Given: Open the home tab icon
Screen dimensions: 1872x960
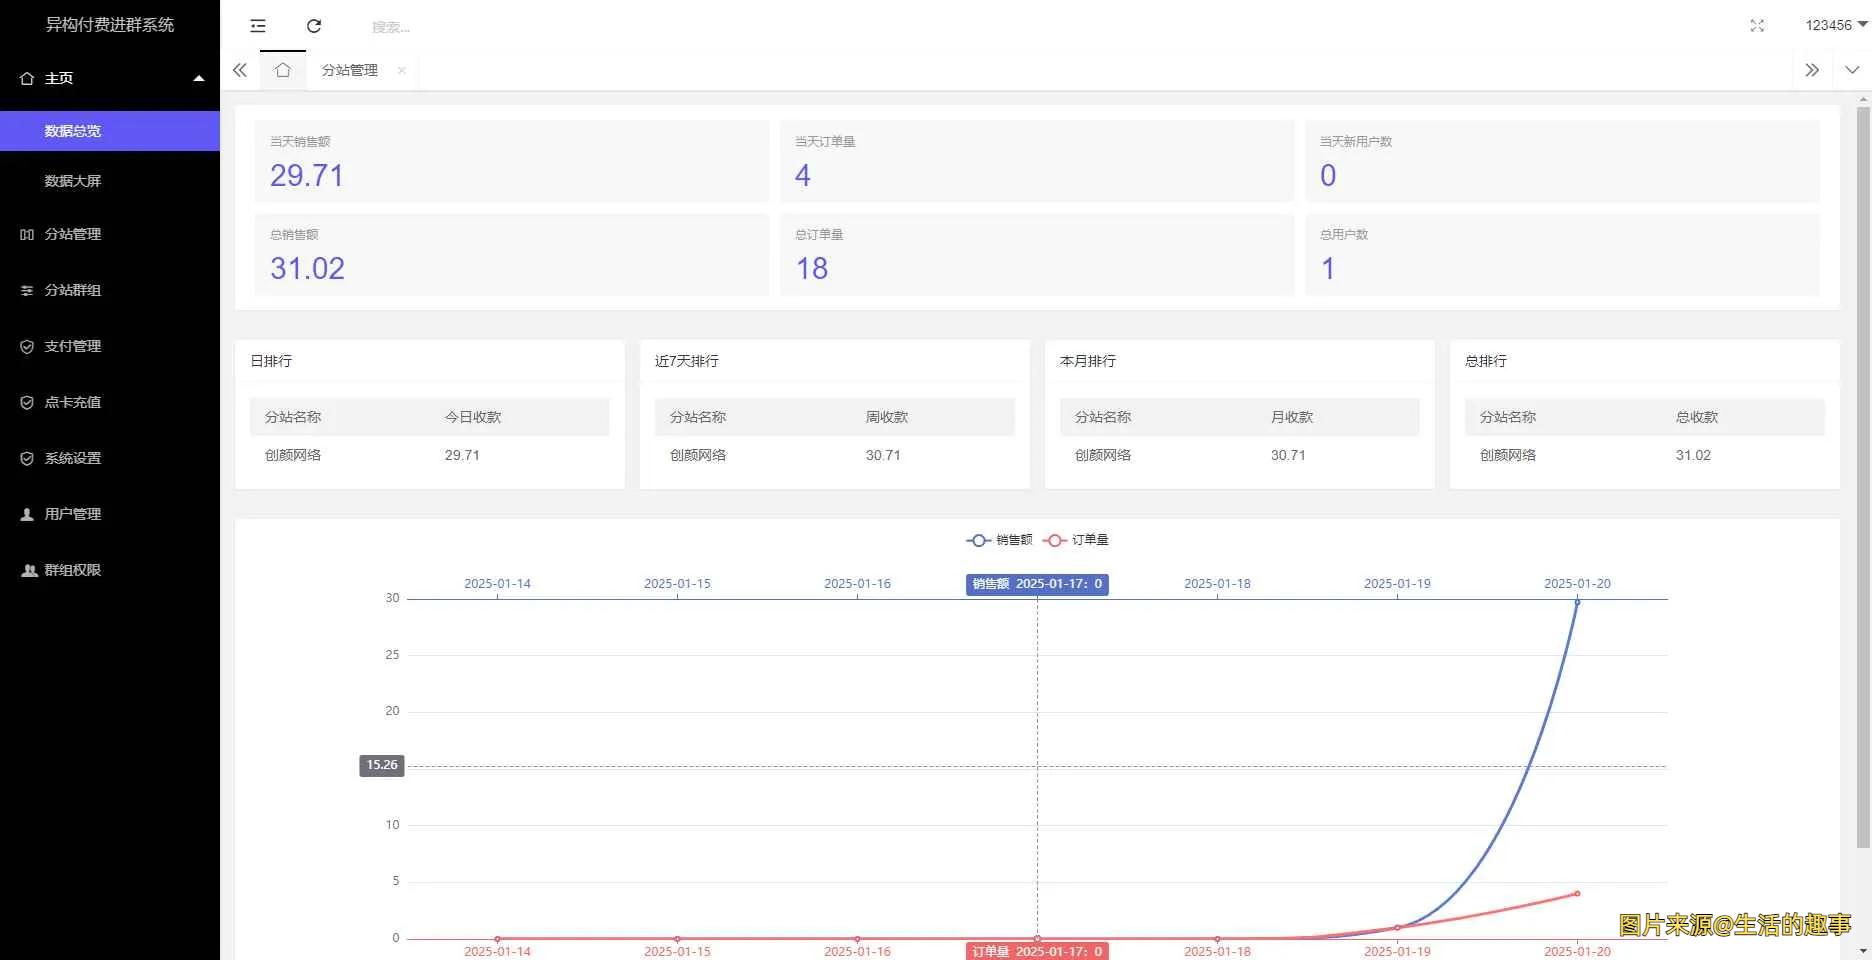Looking at the screenshot, I should point(283,70).
